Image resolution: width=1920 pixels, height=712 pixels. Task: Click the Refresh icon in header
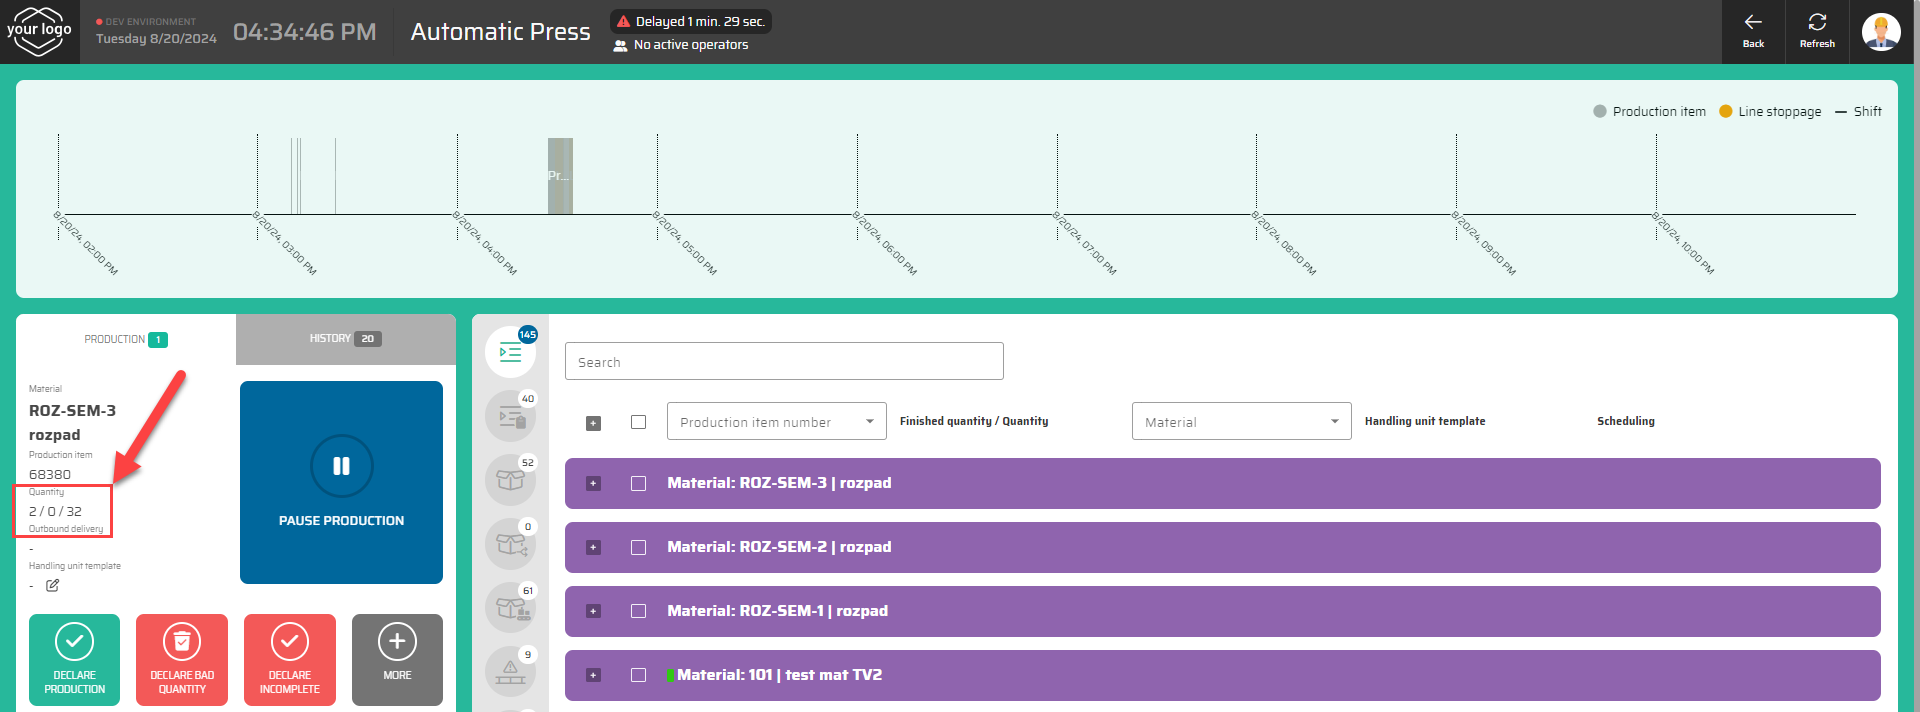pos(1817,23)
